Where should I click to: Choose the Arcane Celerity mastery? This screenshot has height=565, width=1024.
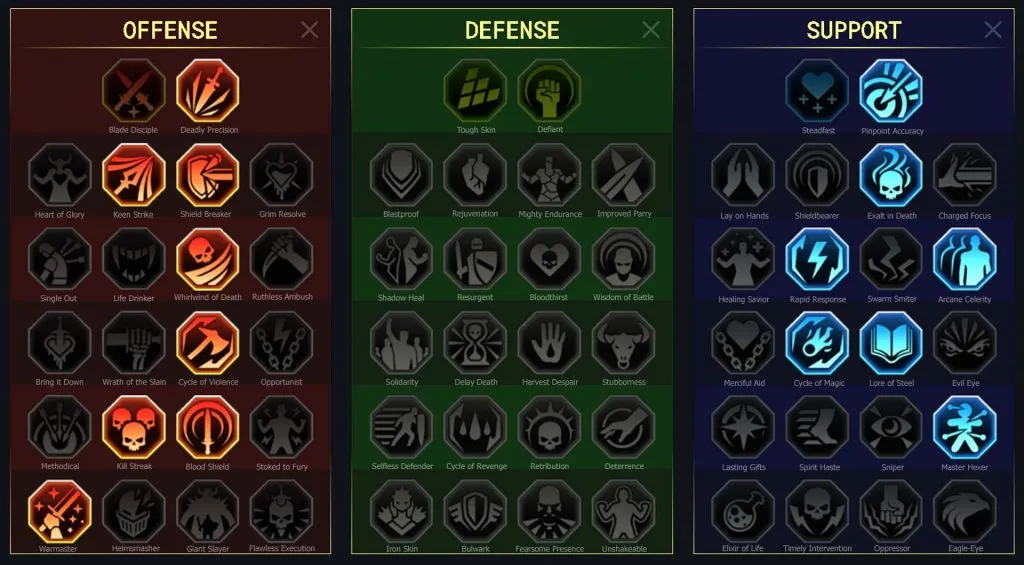(965, 259)
